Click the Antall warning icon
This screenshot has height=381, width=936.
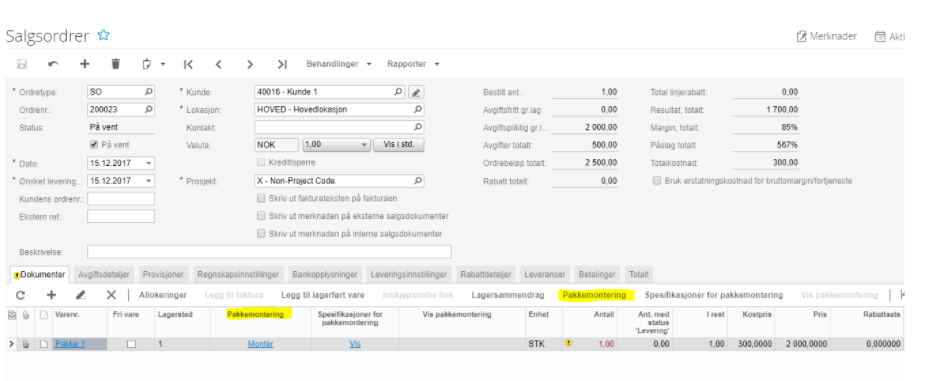(568, 343)
